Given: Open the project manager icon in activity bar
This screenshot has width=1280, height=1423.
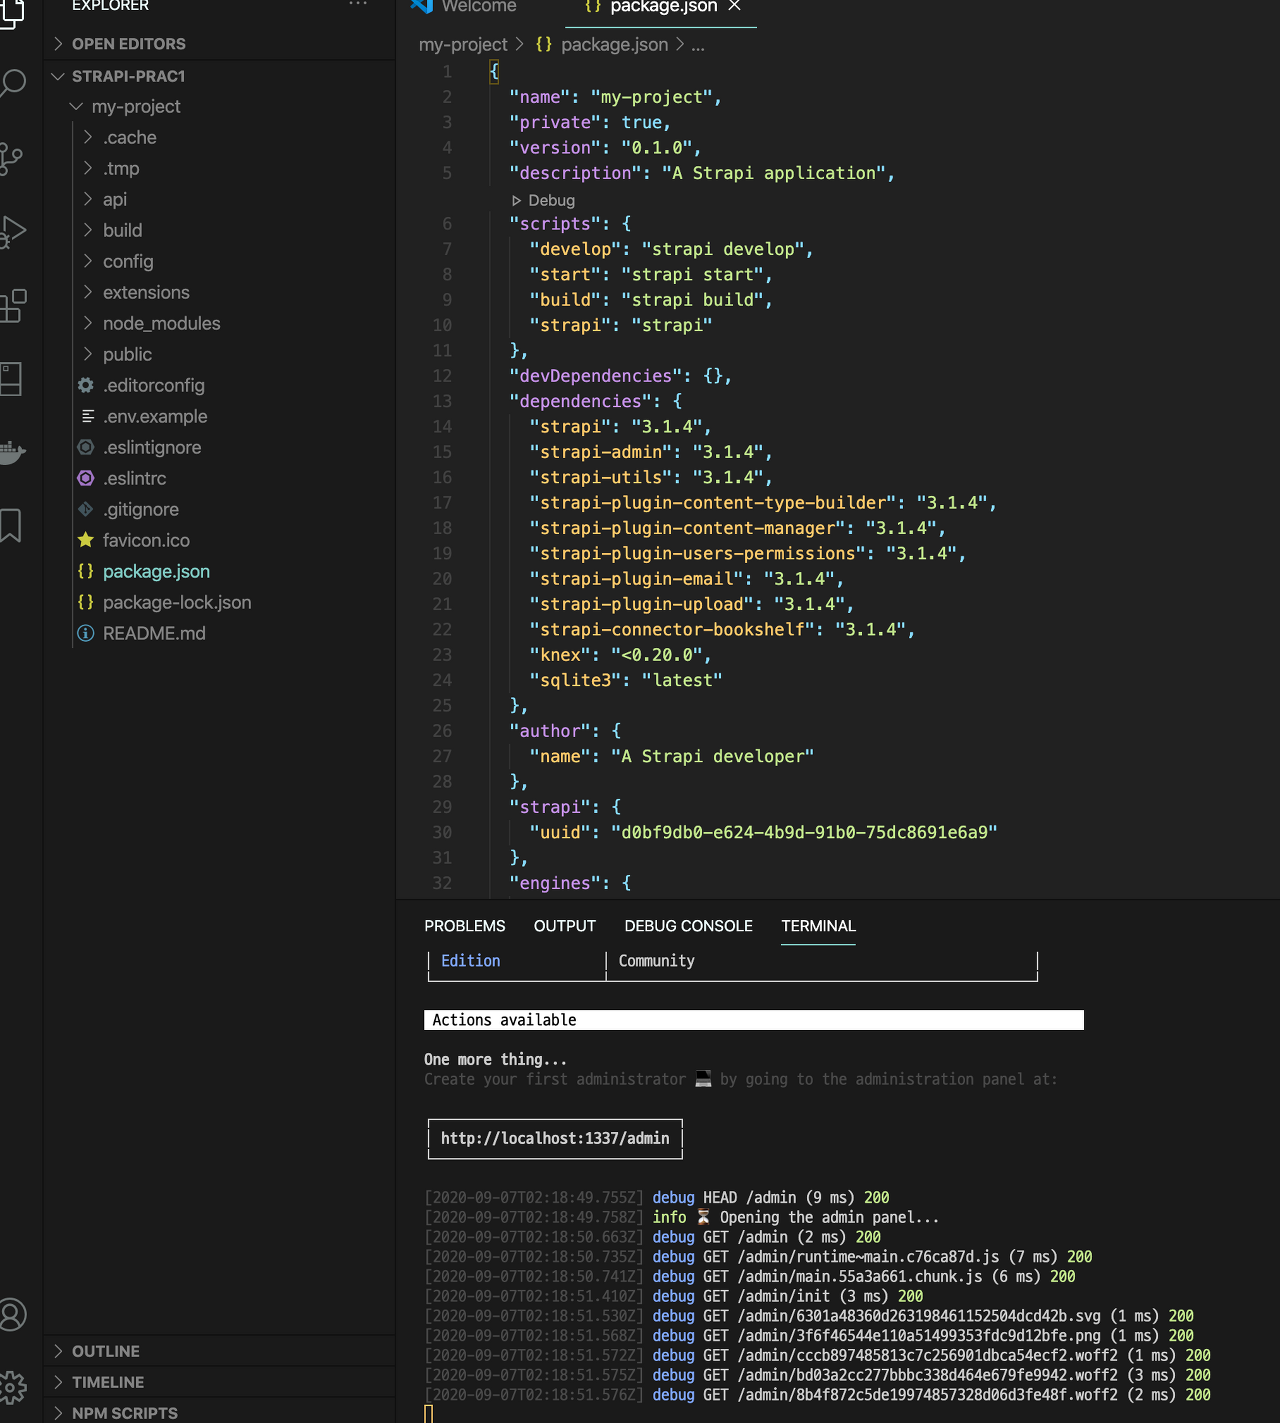Looking at the screenshot, I should point(11,378).
